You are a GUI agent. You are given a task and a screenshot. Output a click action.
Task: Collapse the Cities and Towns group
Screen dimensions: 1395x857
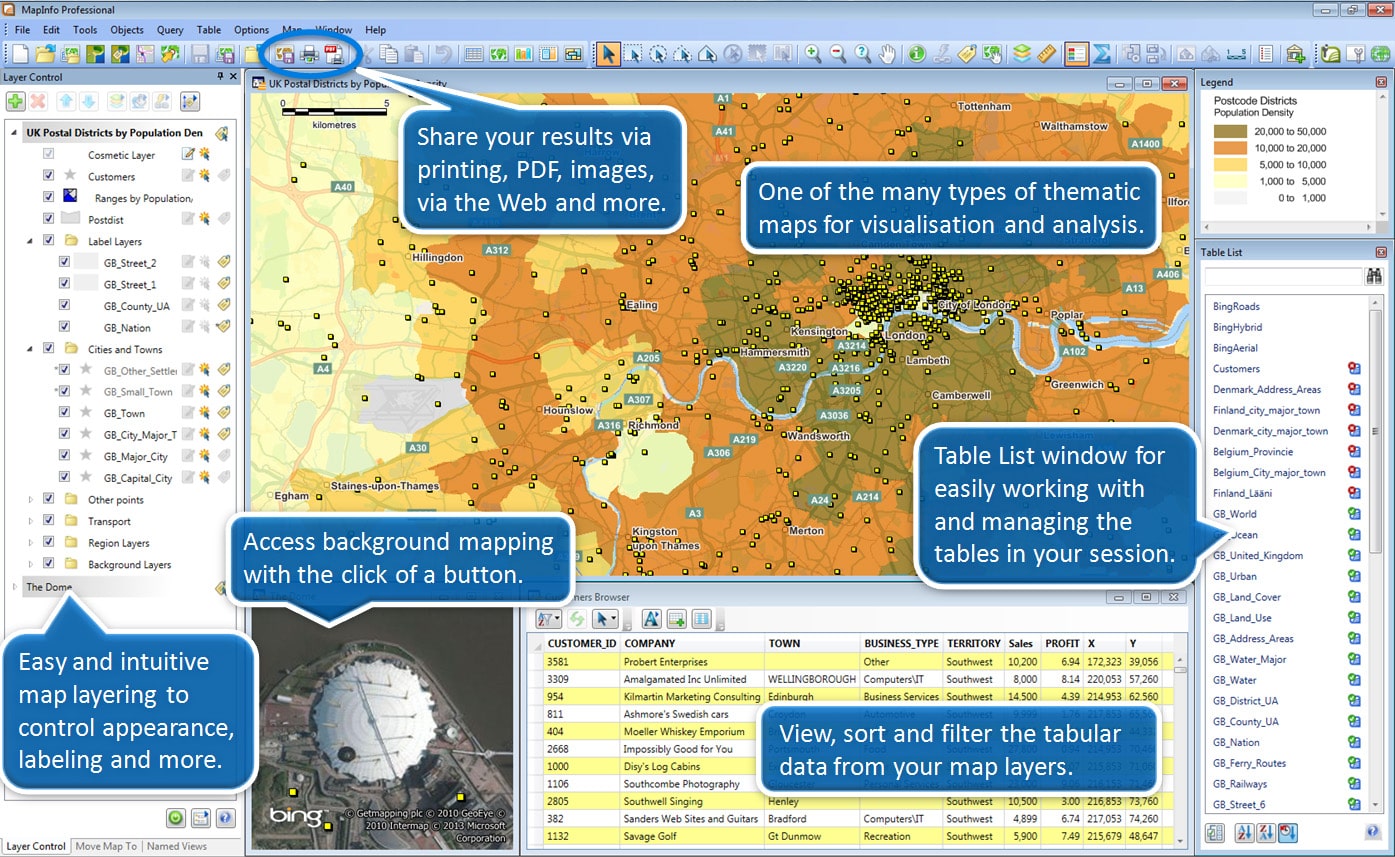point(30,348)
